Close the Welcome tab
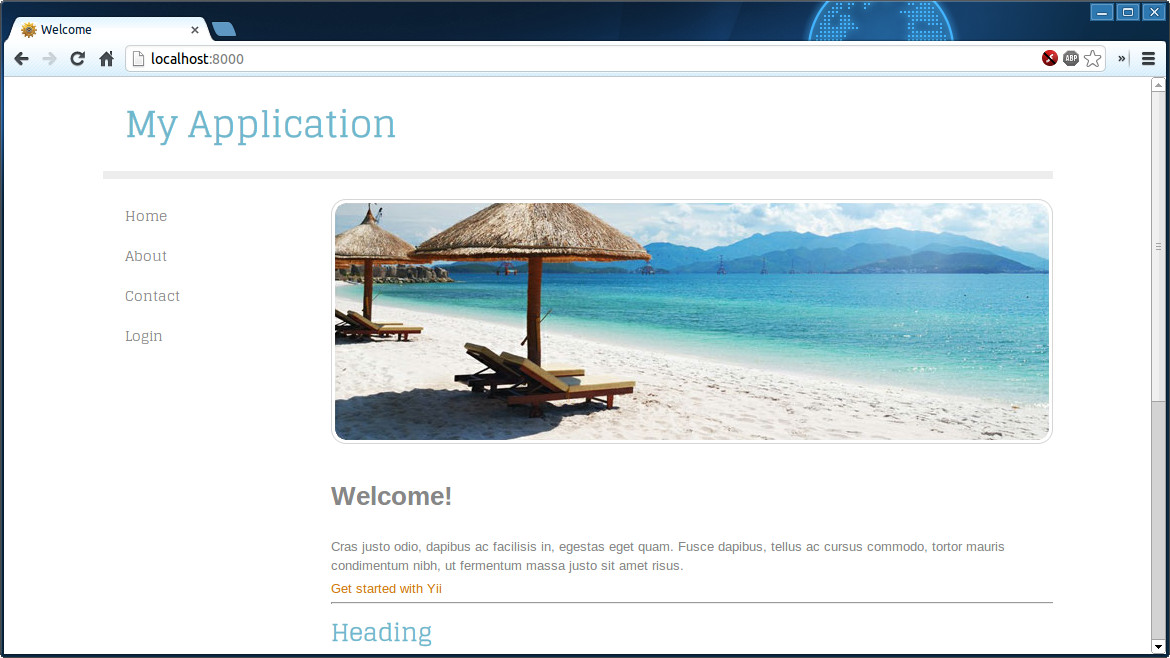 click(x=195, y=30)
